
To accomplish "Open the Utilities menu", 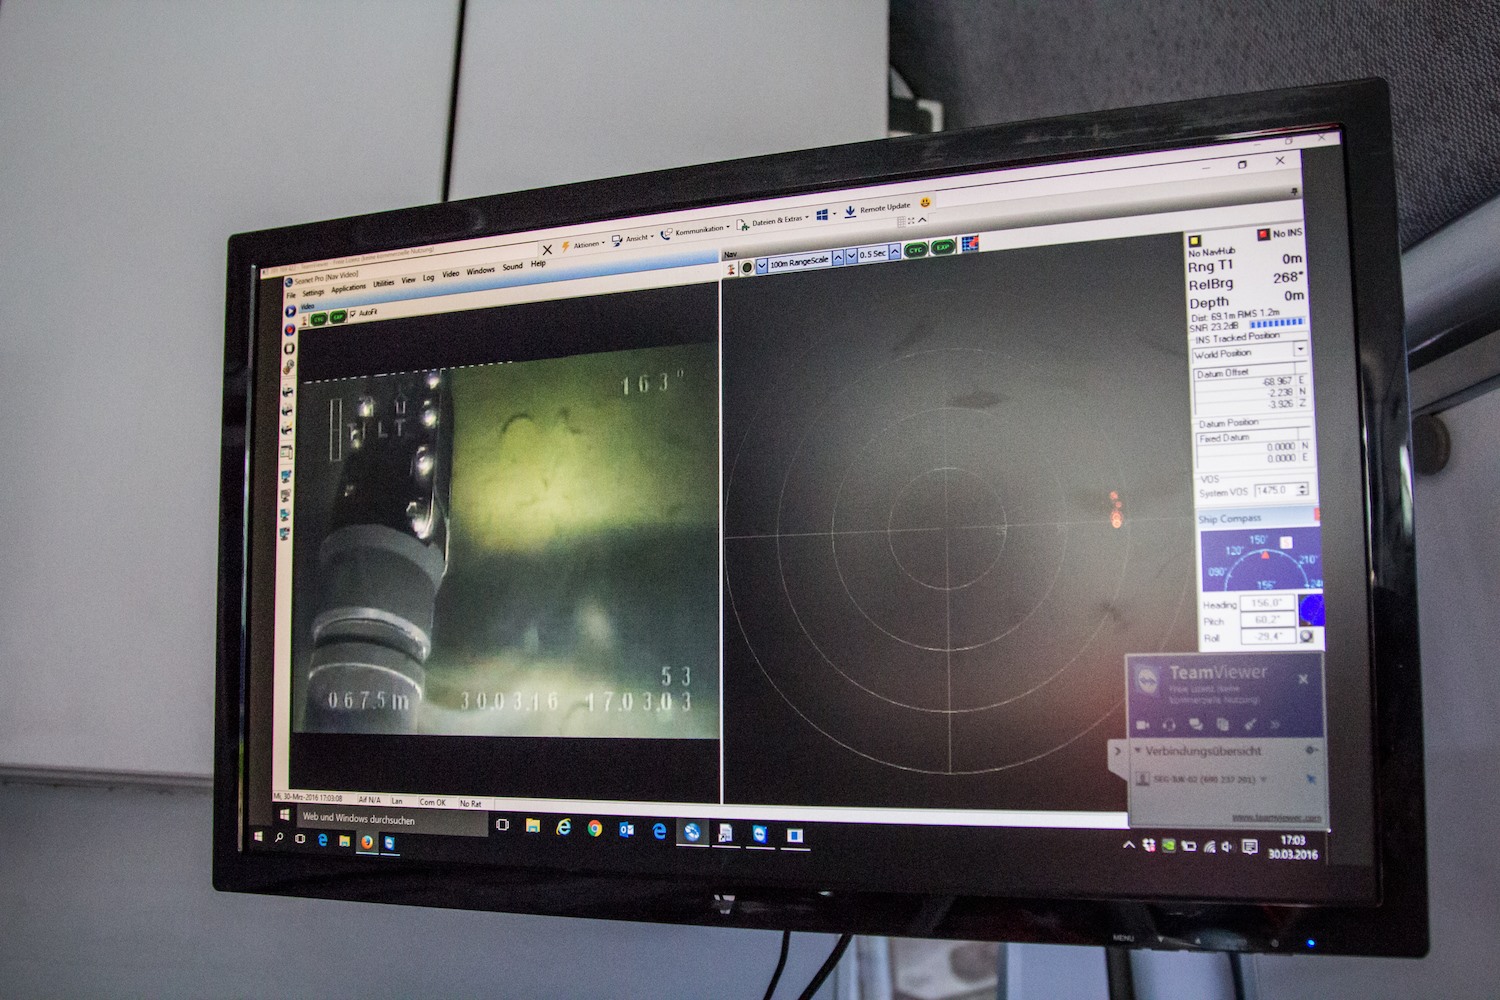I will click(384, 283).
